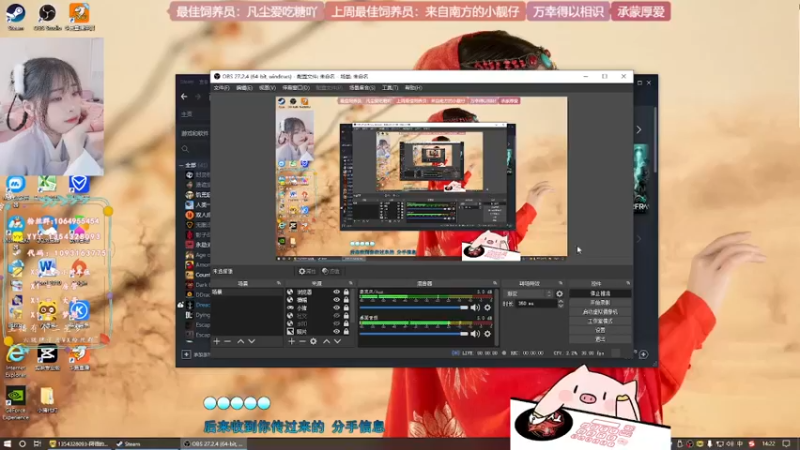The image size is (800, 450).
Task: Click the 属性 properties button above Sources
Action: click(307, 271)
